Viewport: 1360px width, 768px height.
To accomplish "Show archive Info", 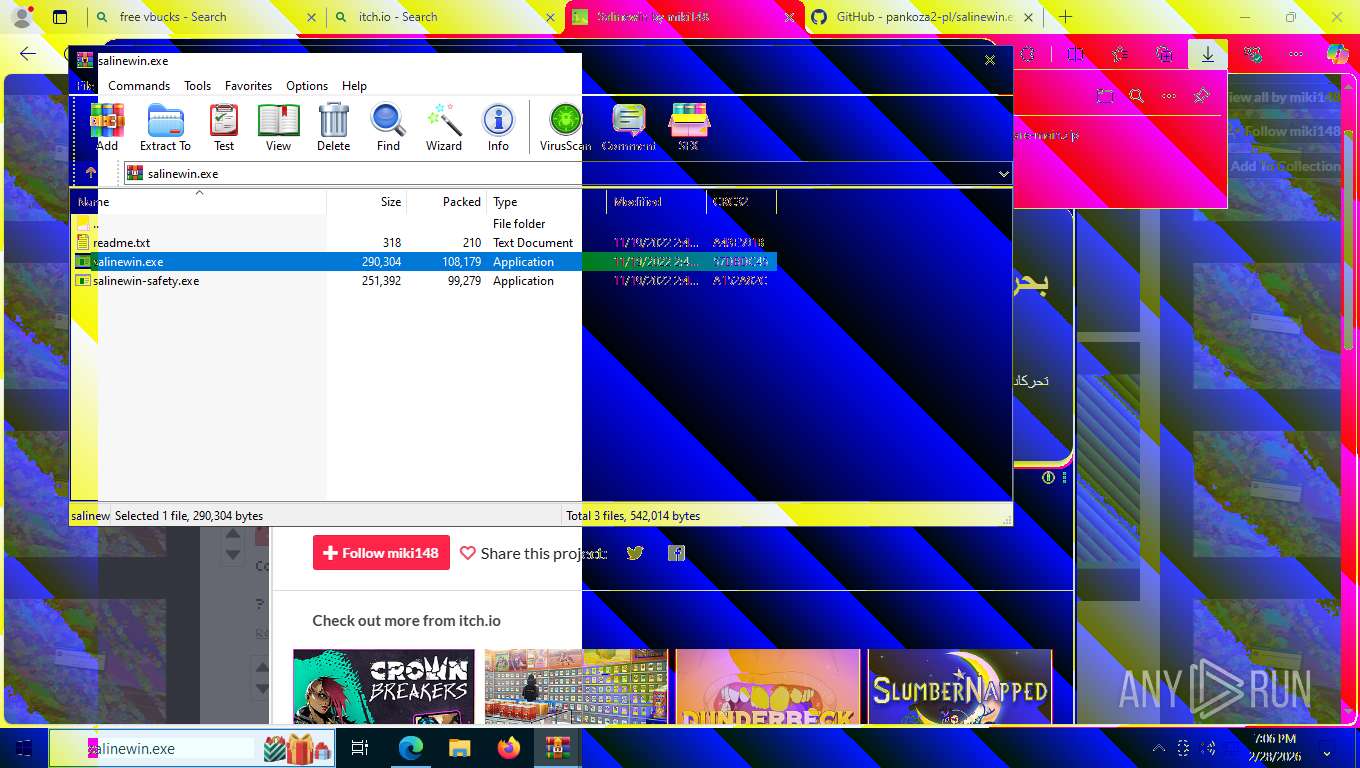I will tap(498, 127).
